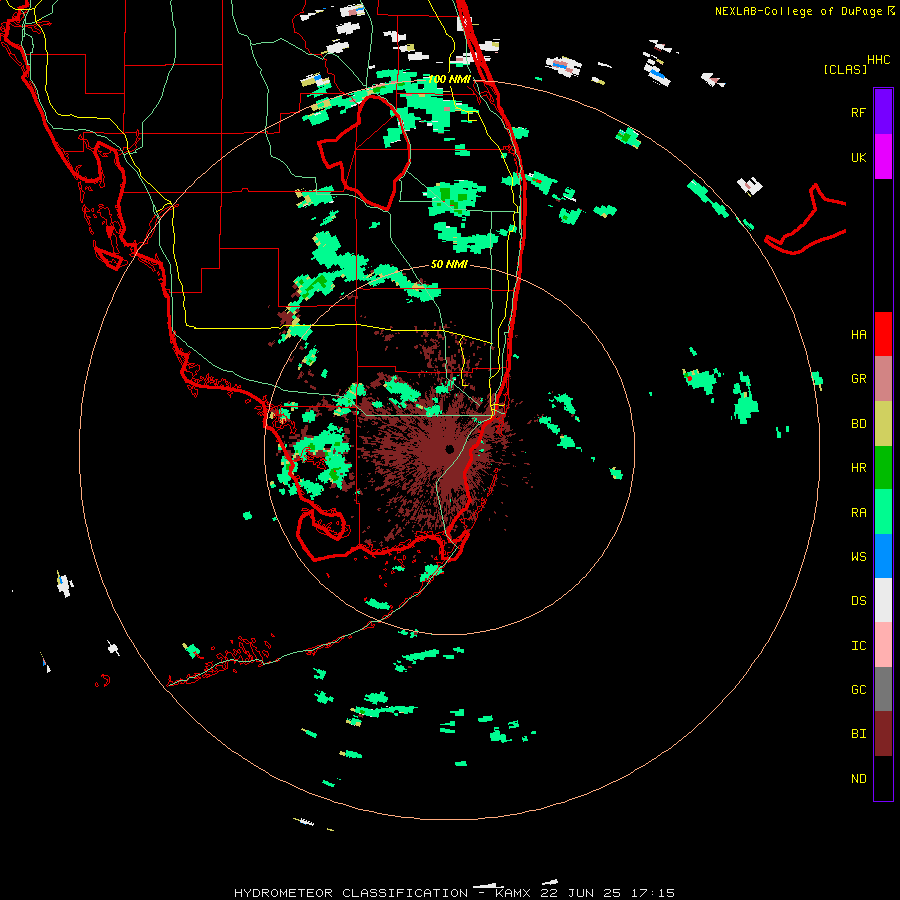900x900 pixels.
Task: Click the [CLAS] legend header
Action: 845,69
